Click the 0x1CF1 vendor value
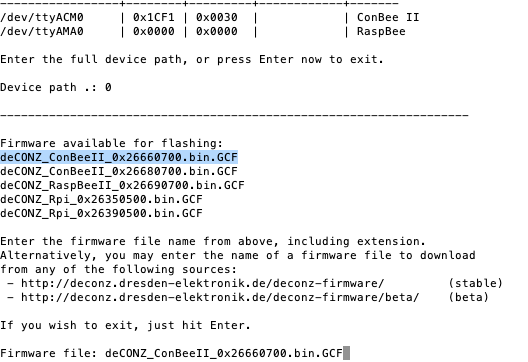Image resolution: width=528 pixels, height=362 pixels. [x=154, y=17]
